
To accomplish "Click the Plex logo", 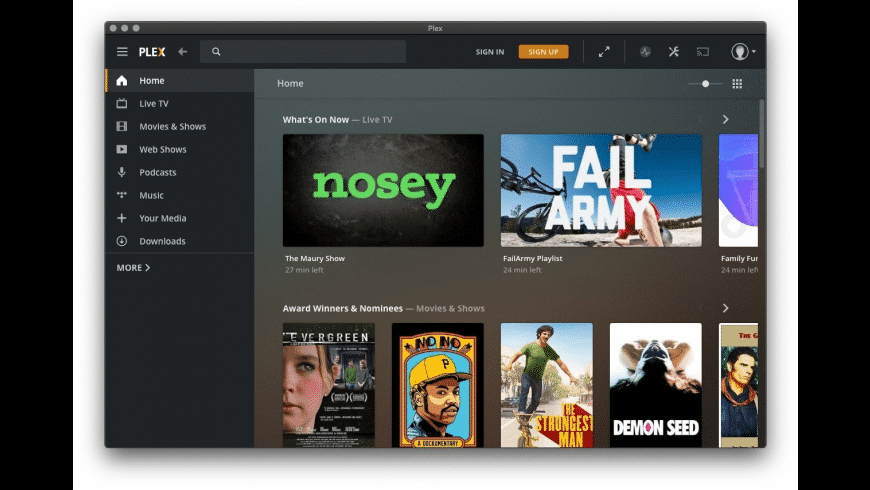I will tap(152, 52).
